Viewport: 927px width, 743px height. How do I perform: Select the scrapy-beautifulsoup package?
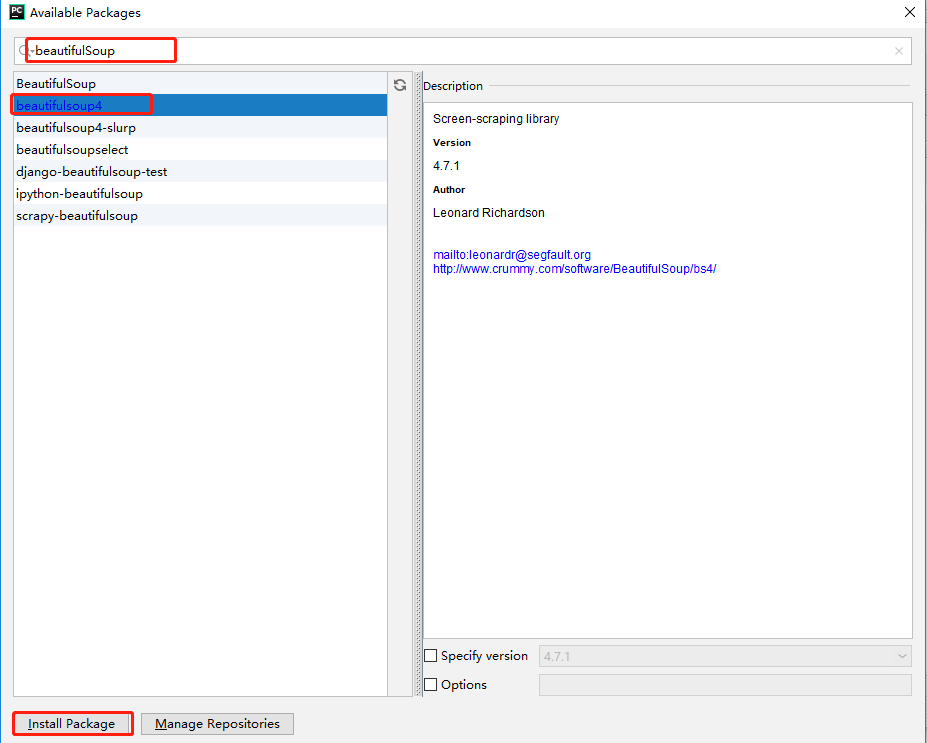click(x=200, y=215)
